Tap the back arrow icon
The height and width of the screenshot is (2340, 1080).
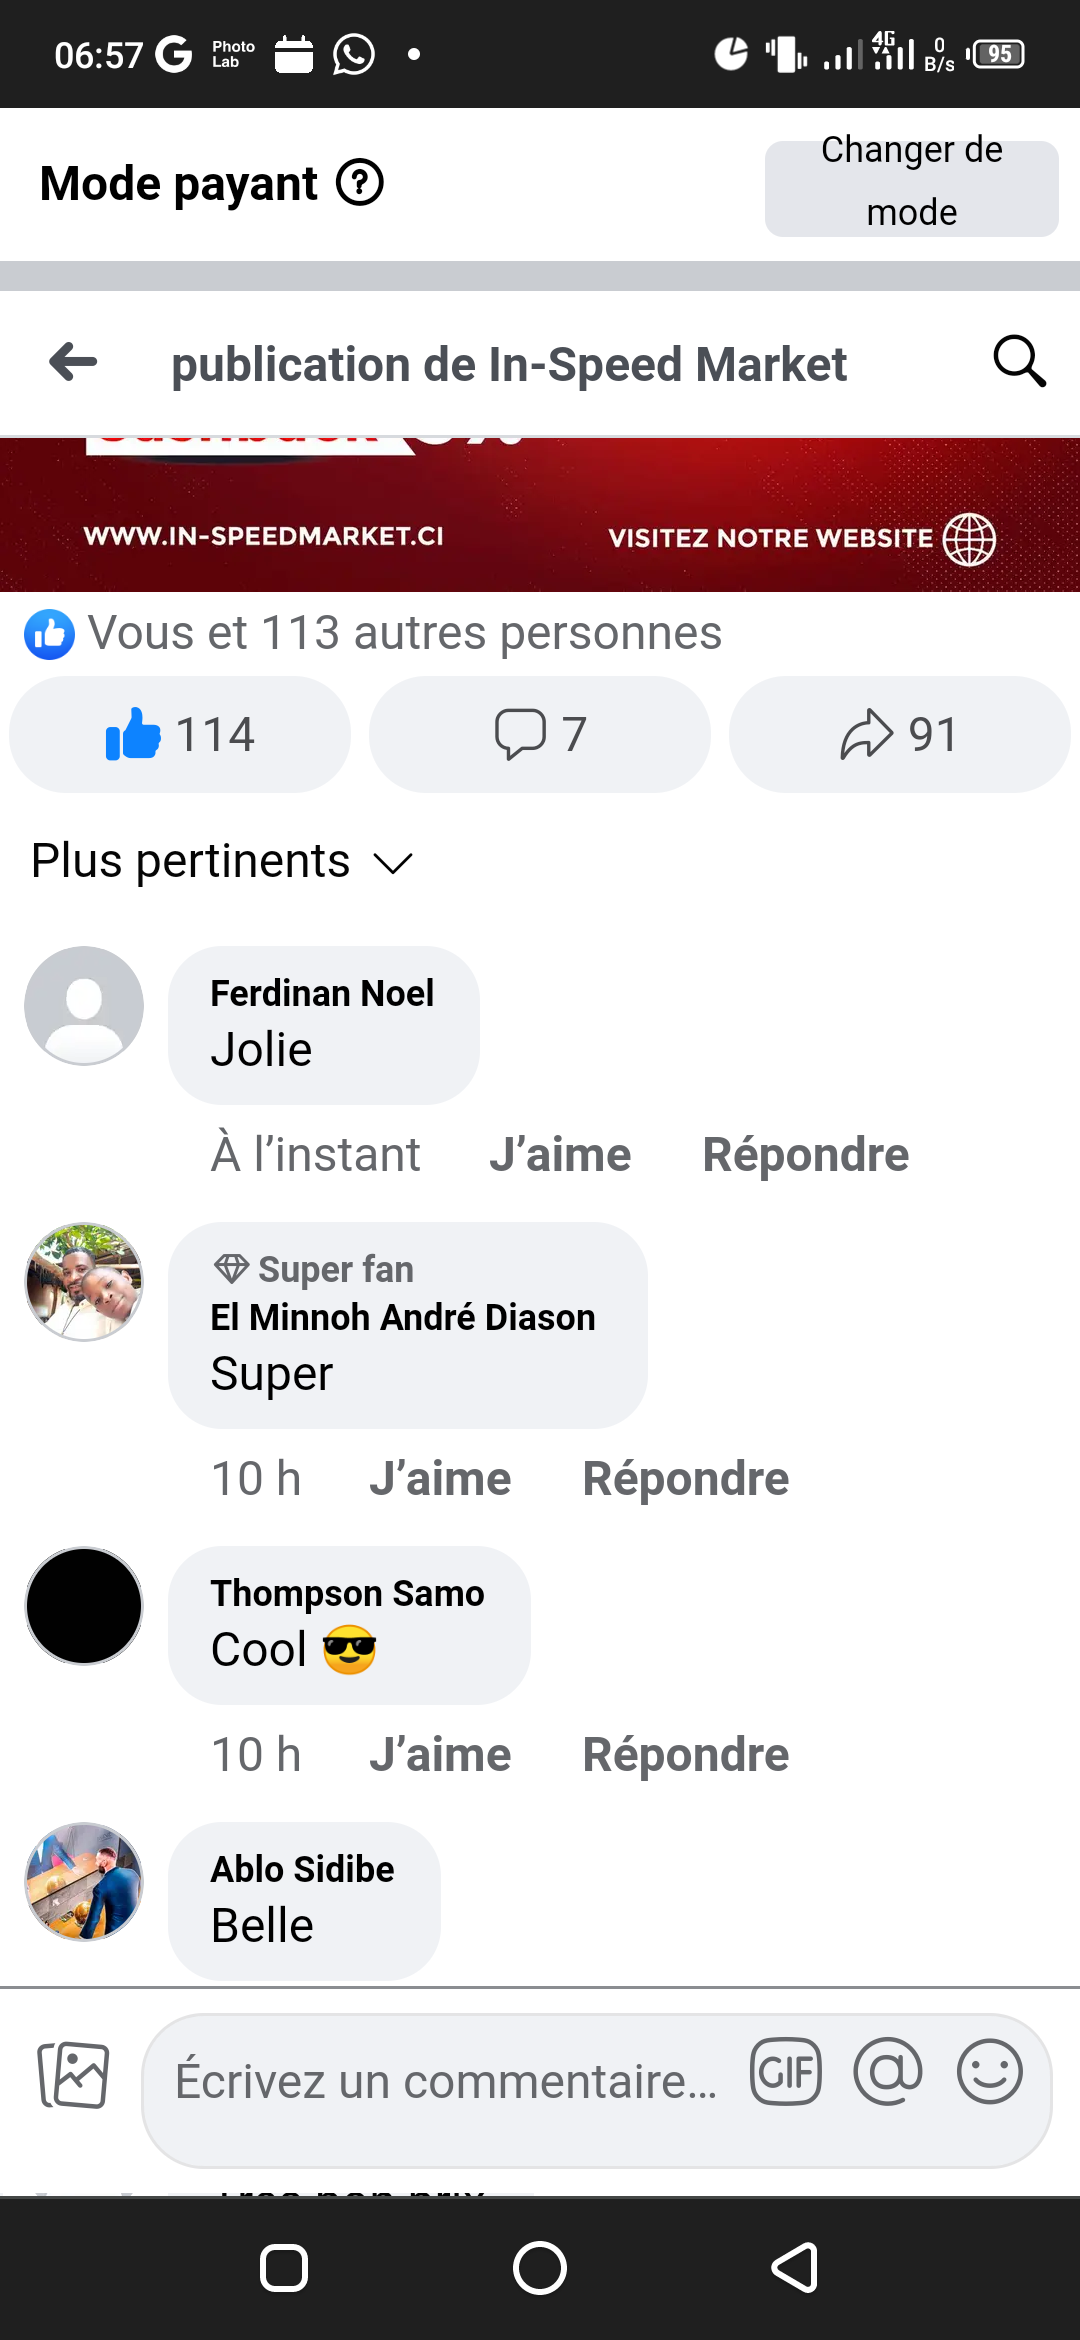[x=73, y=362]
